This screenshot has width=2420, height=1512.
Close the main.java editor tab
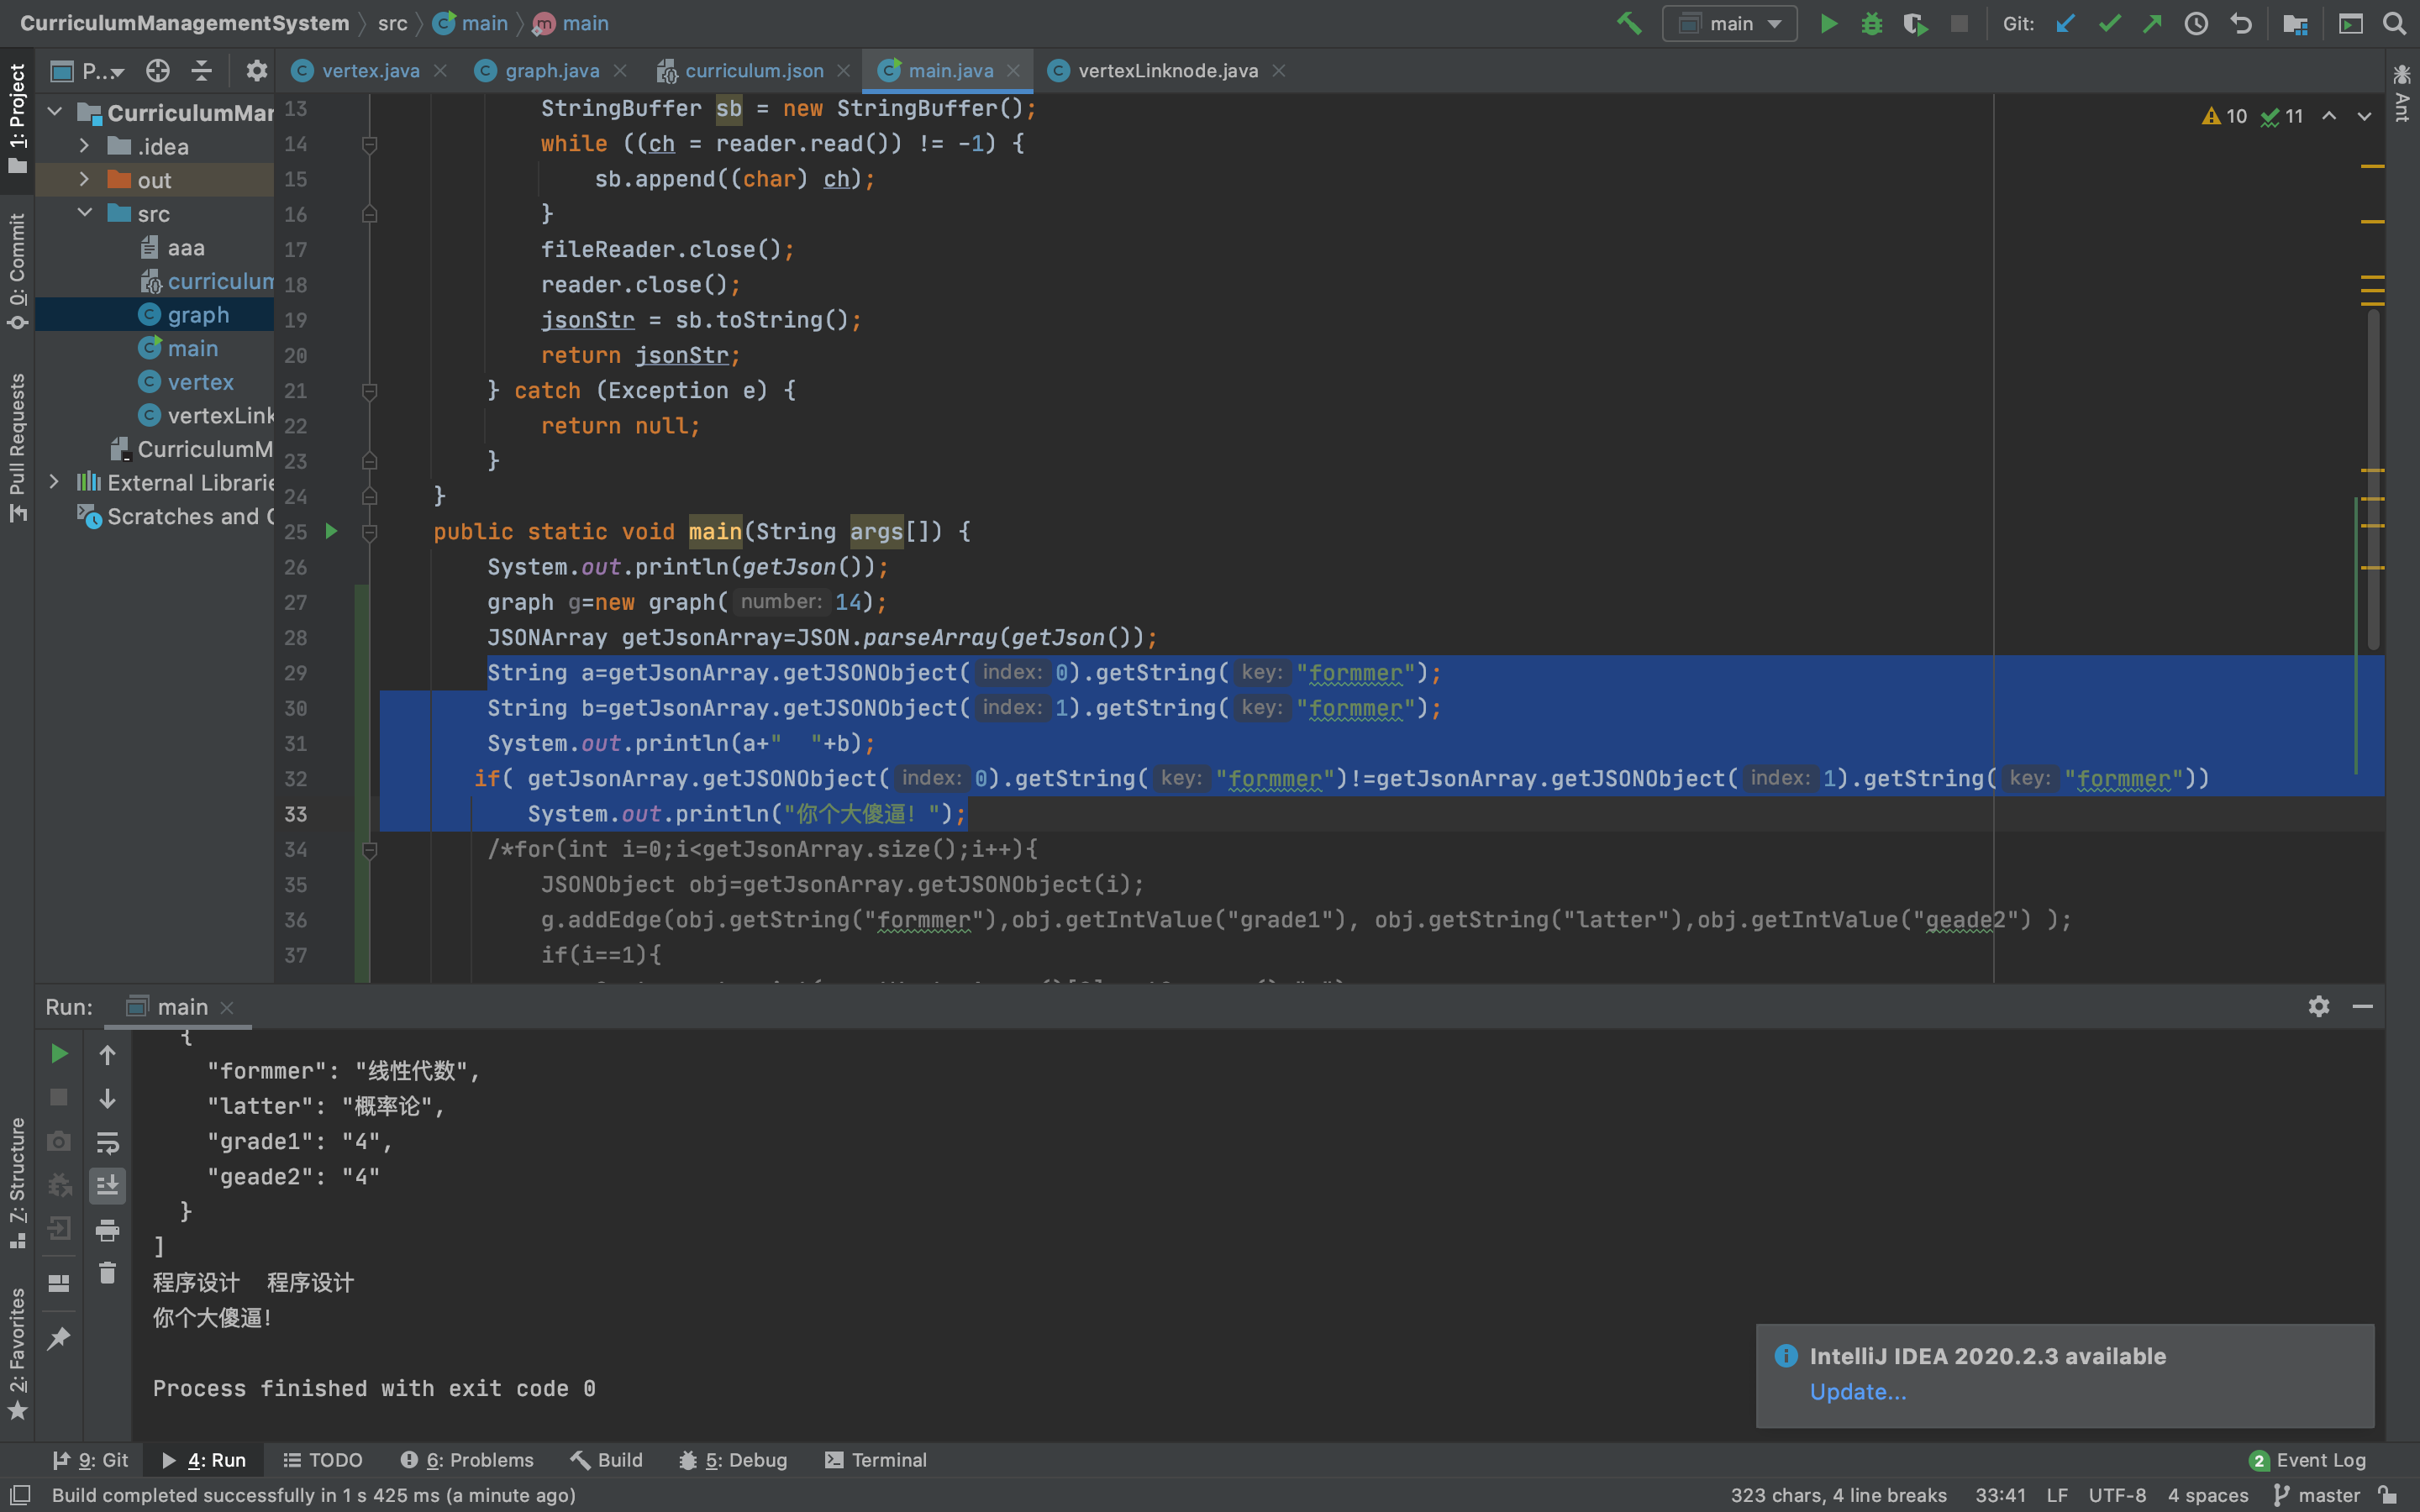1013,70
